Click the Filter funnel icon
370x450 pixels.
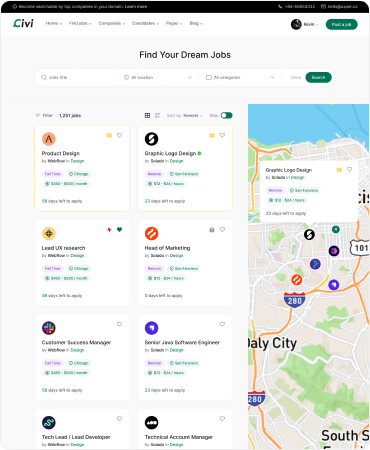tap(38, 115)
